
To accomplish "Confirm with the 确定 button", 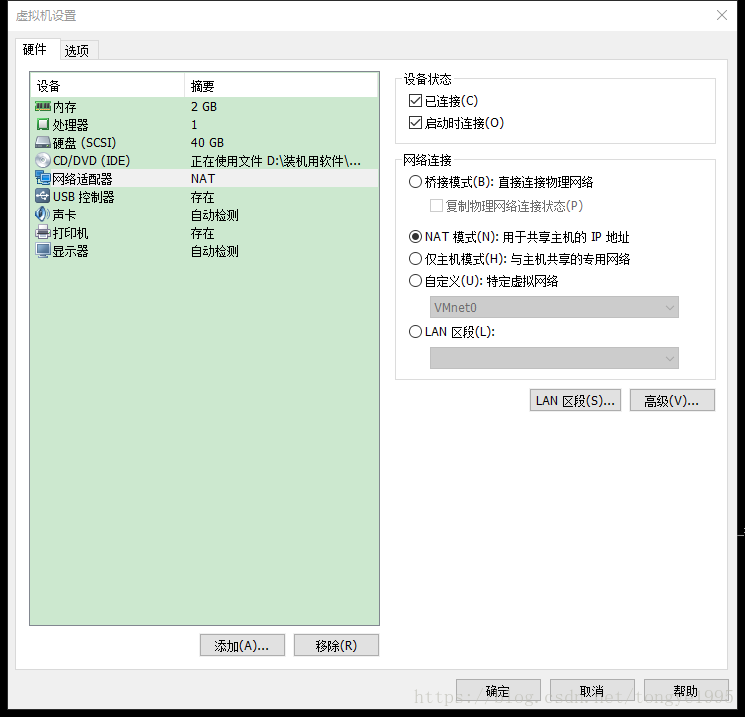I will click(498, 690).
